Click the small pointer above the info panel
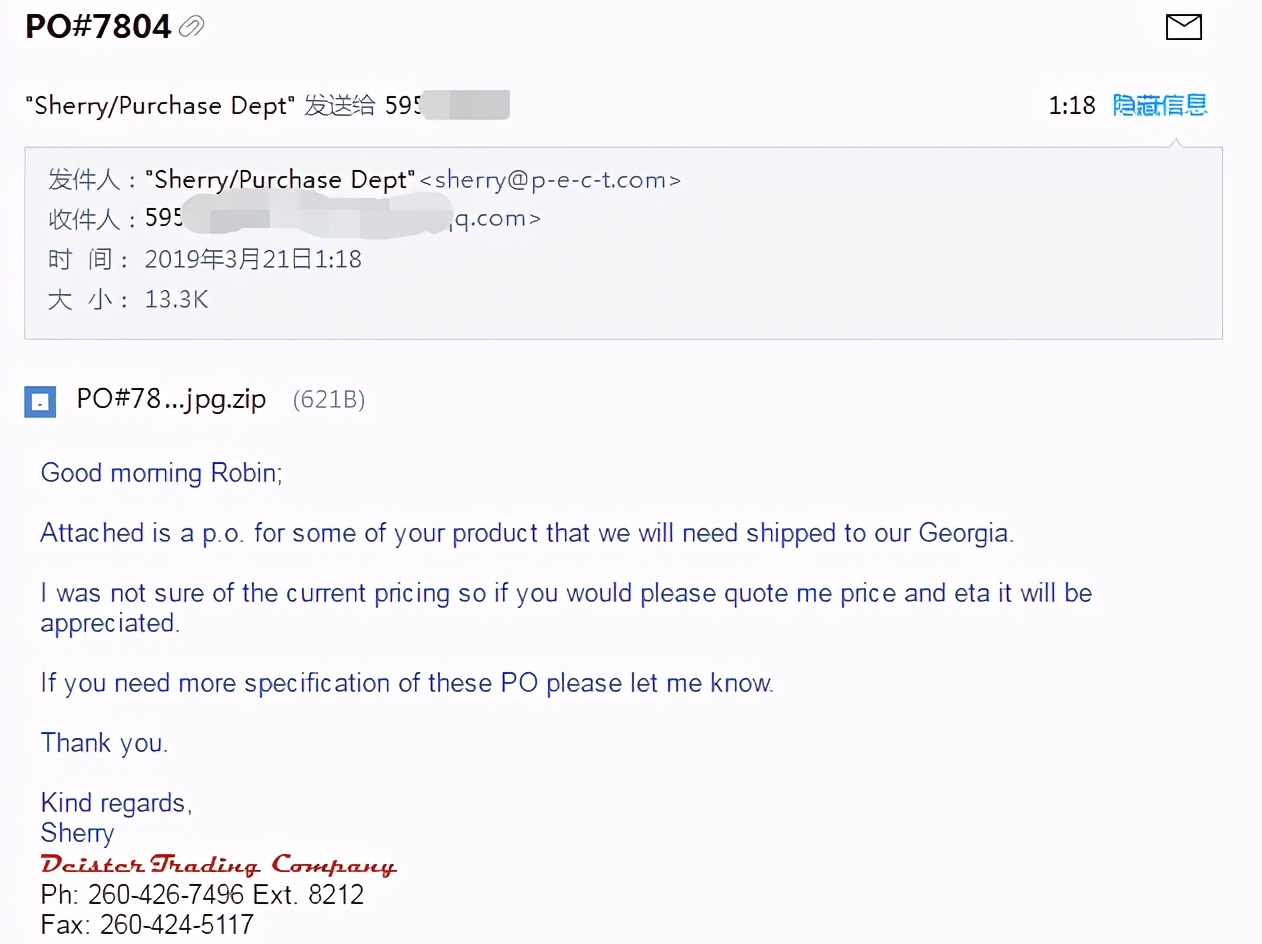Viewport: 1262px width, 944px height. [1179, 142]
